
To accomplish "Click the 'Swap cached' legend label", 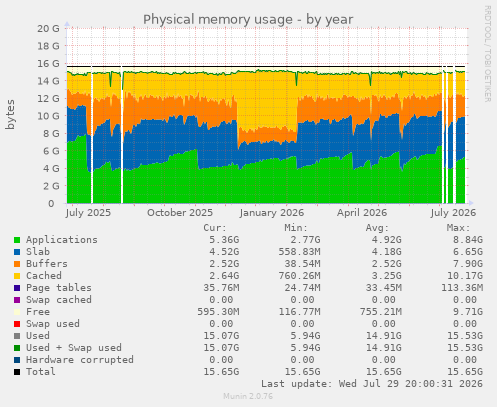I will [59, 300].
